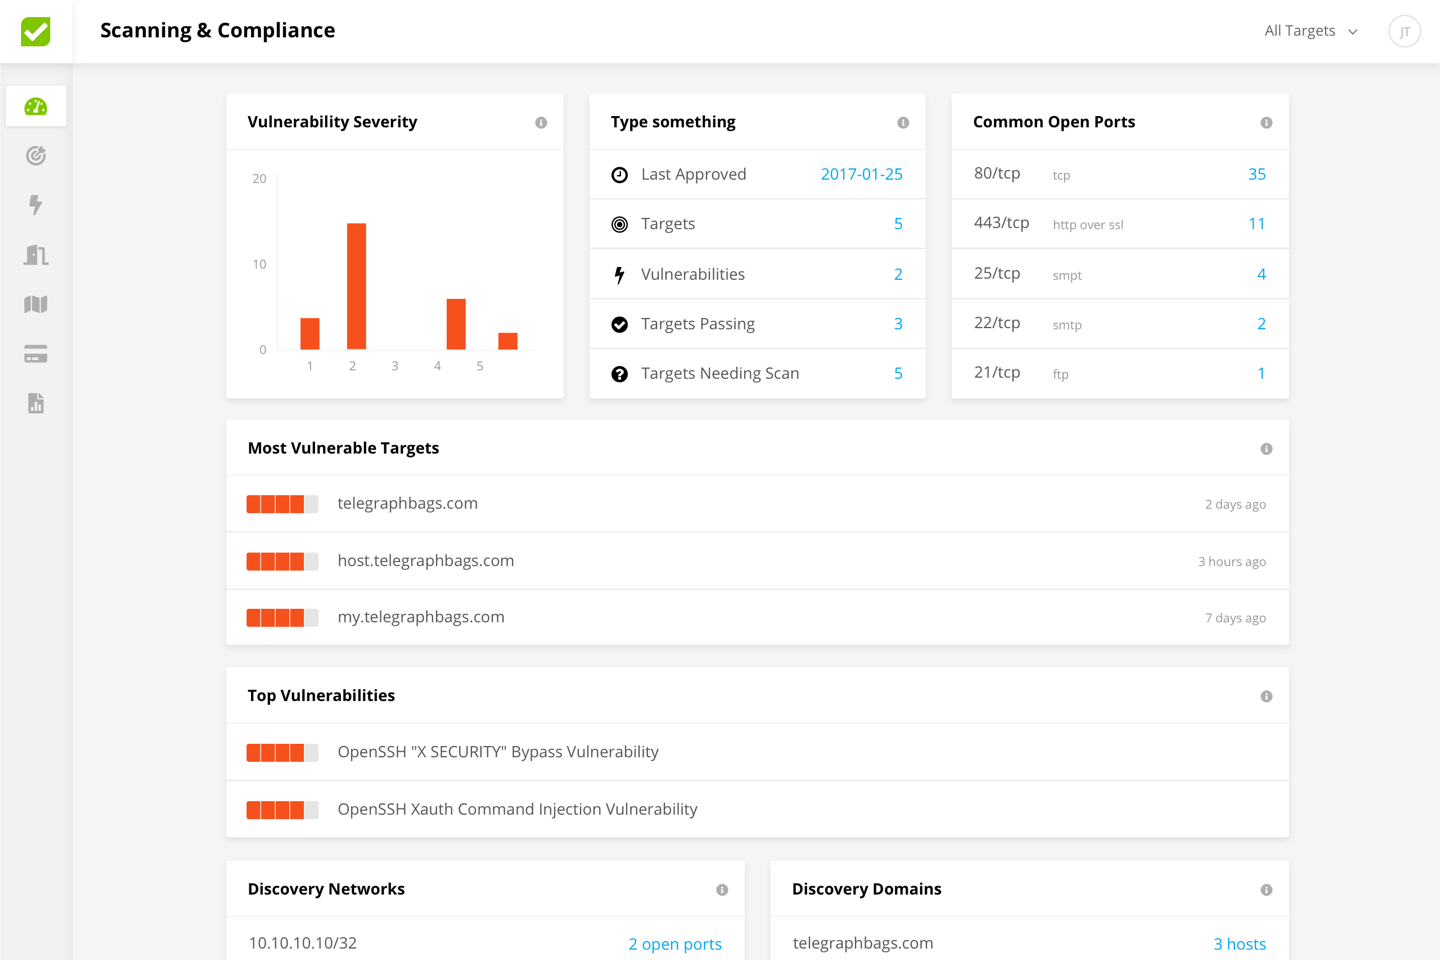Show info for Discovery Networks panel

(722, 890)
